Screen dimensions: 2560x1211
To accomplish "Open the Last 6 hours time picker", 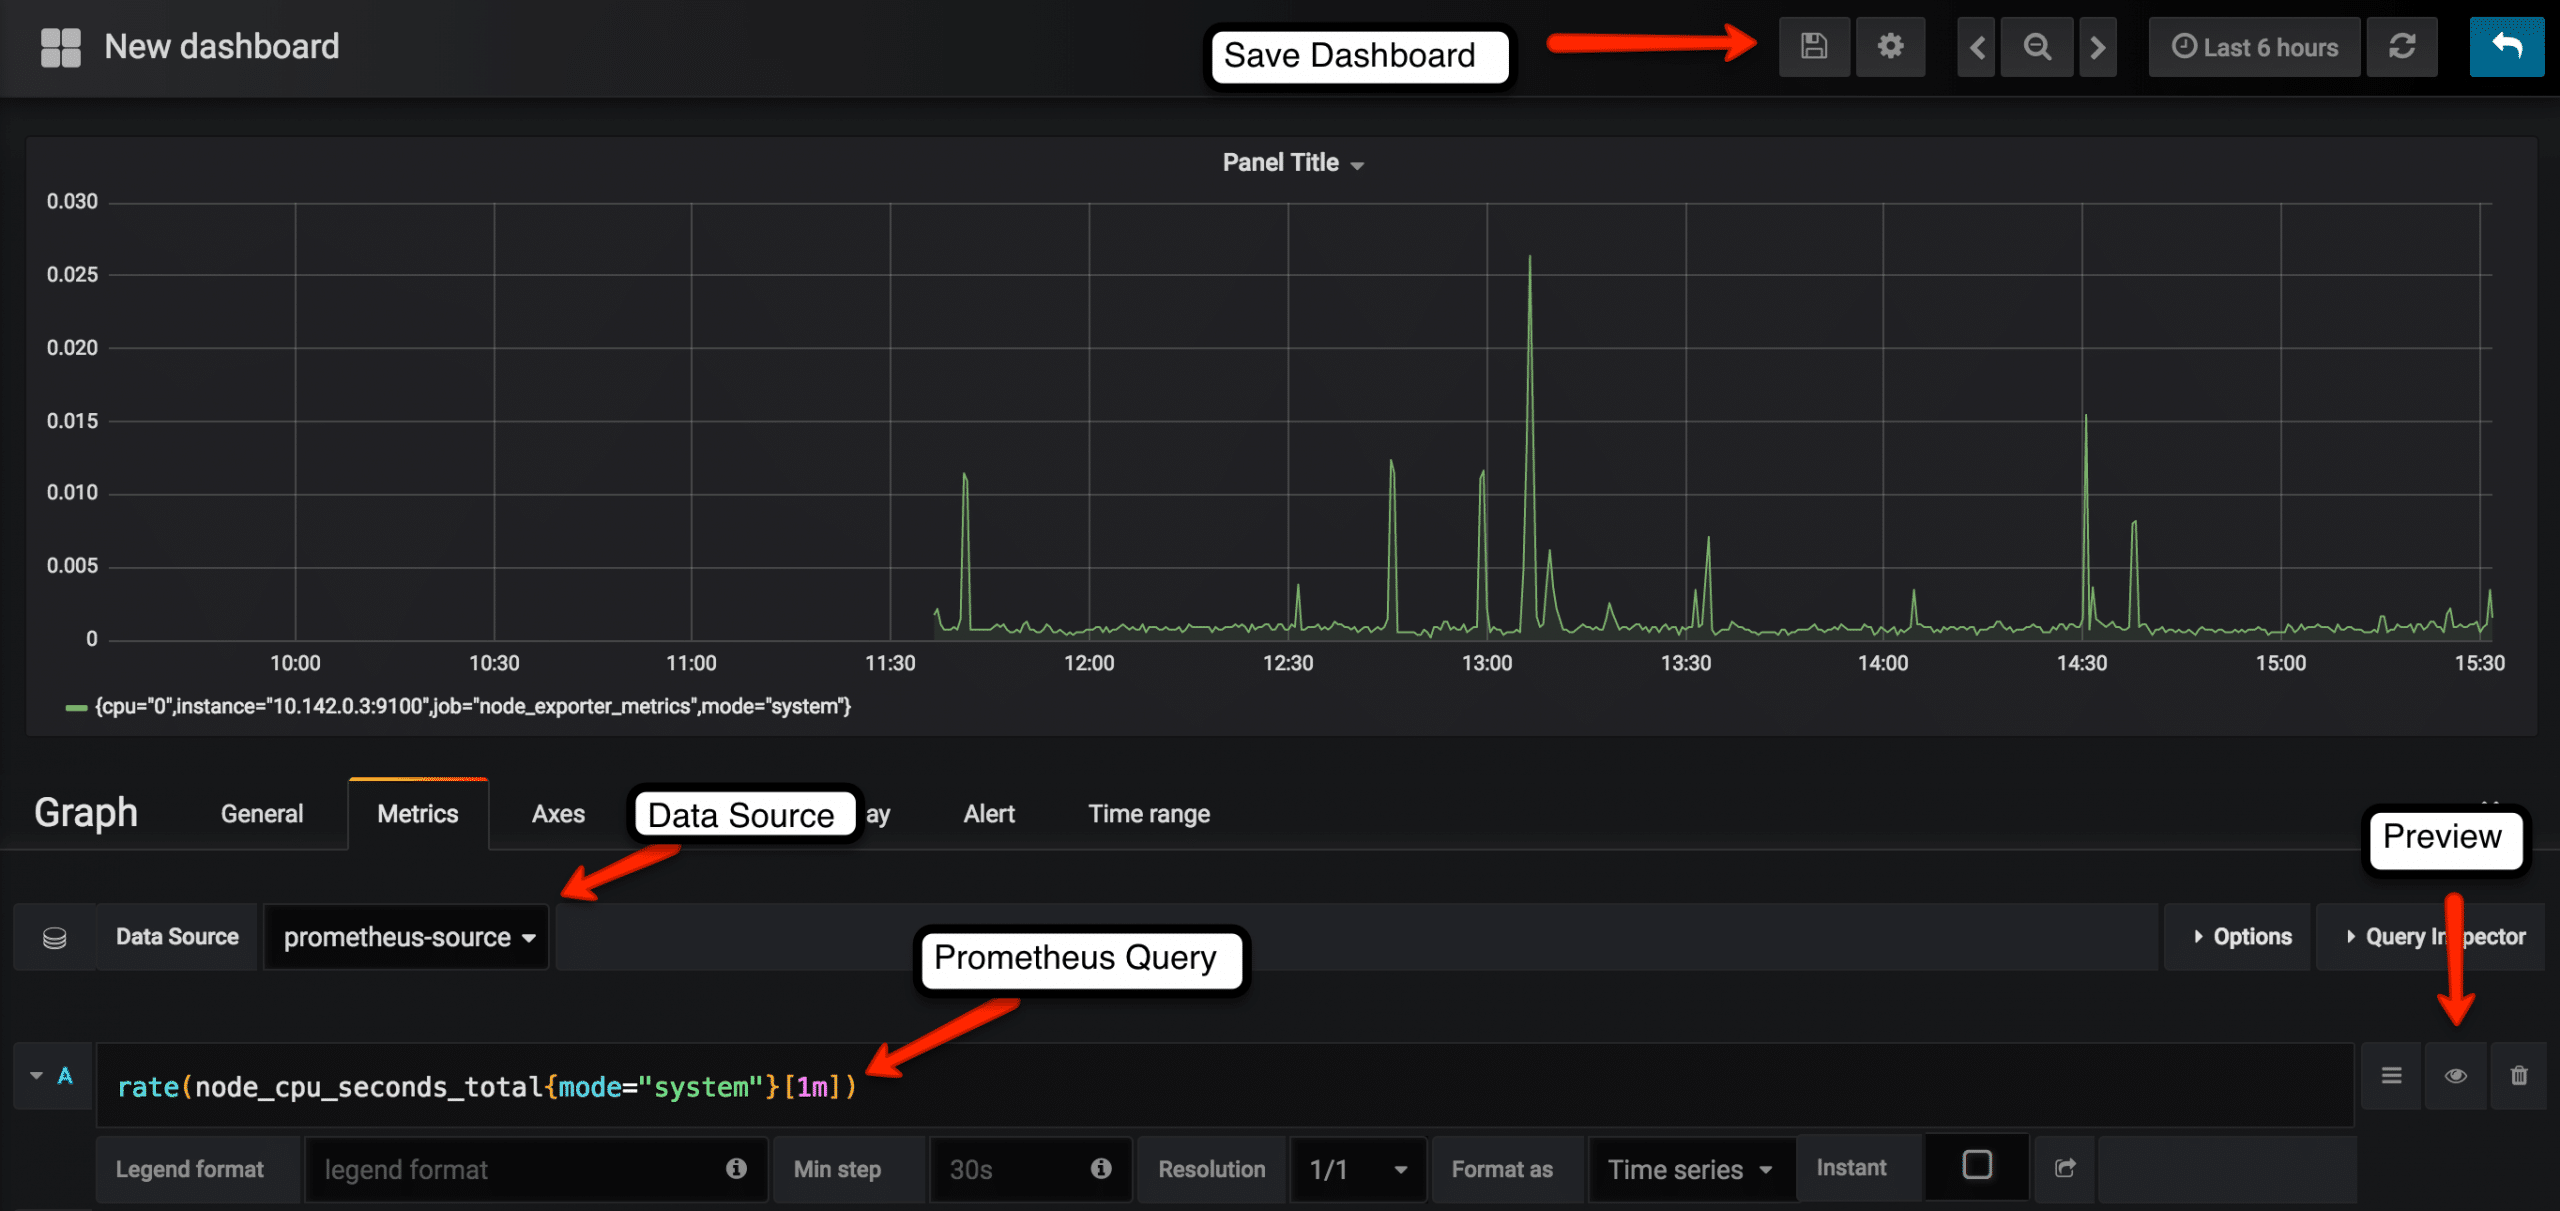I will [x=2253, y=46].
